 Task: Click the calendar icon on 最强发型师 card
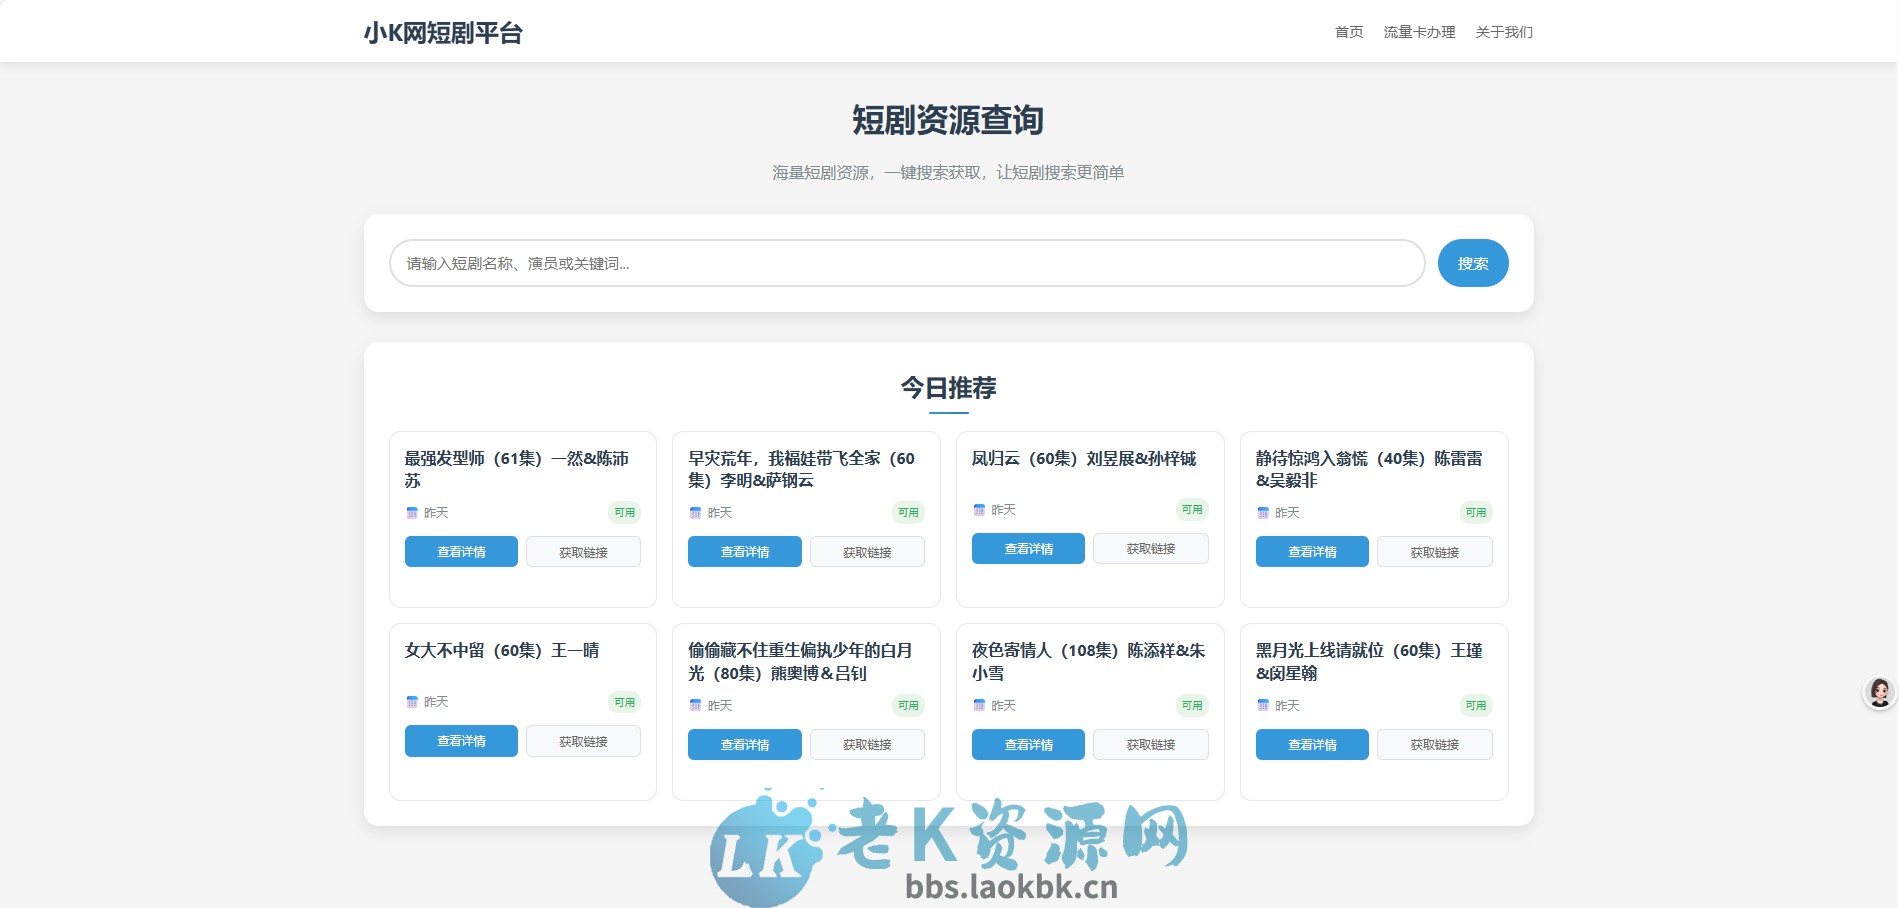tap(413, 512)
